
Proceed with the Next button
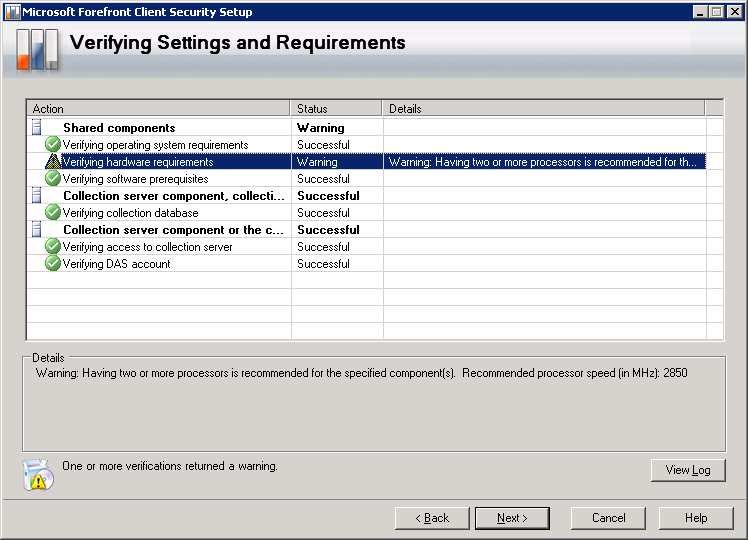512,518
